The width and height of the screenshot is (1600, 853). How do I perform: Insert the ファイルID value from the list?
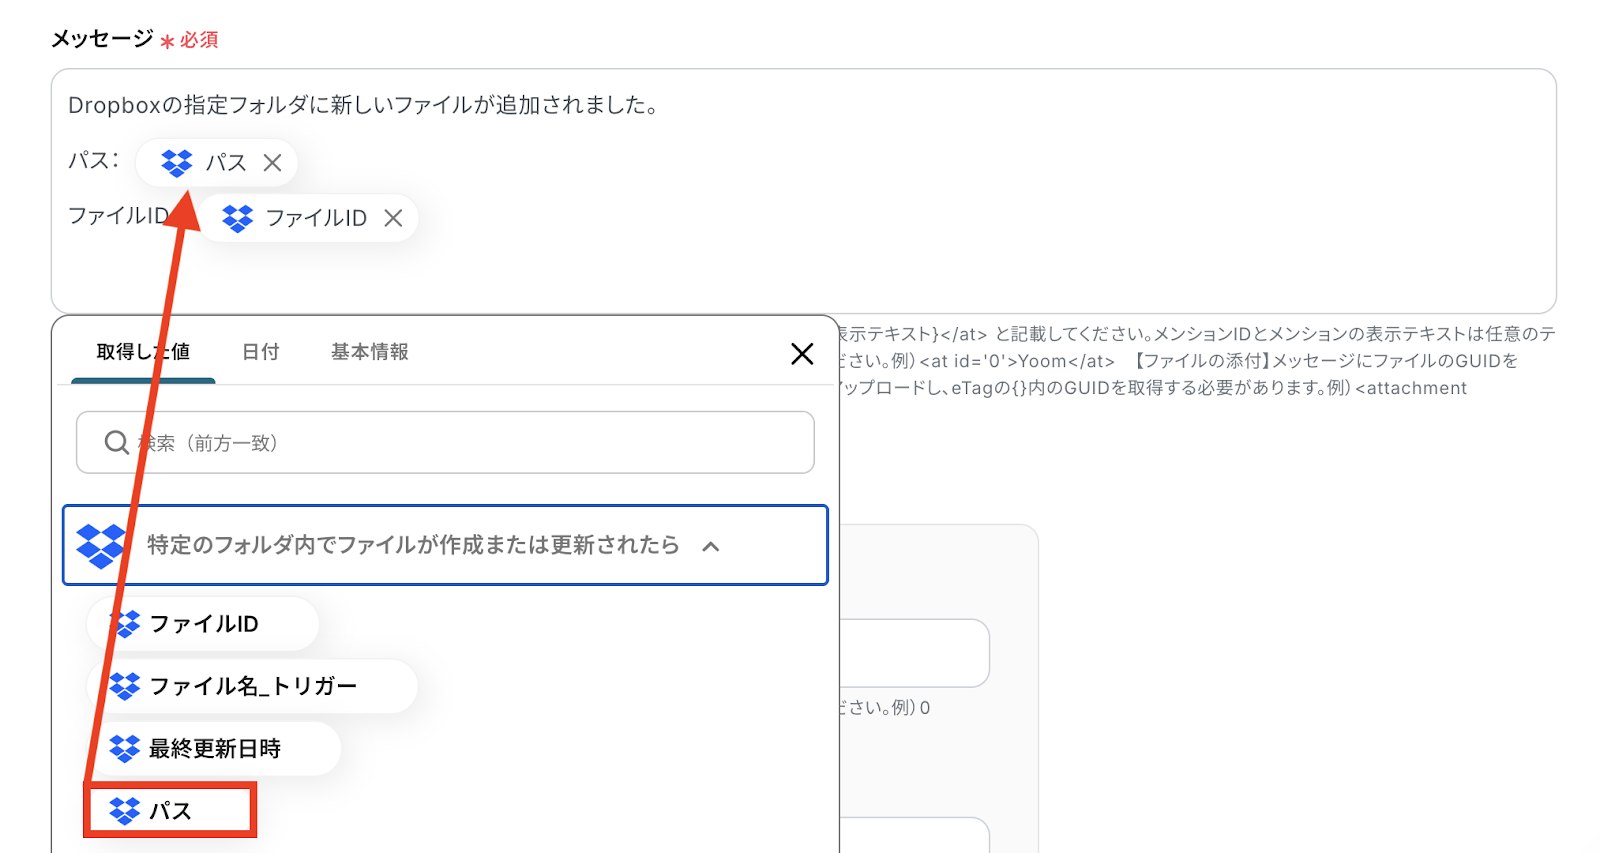204,624
